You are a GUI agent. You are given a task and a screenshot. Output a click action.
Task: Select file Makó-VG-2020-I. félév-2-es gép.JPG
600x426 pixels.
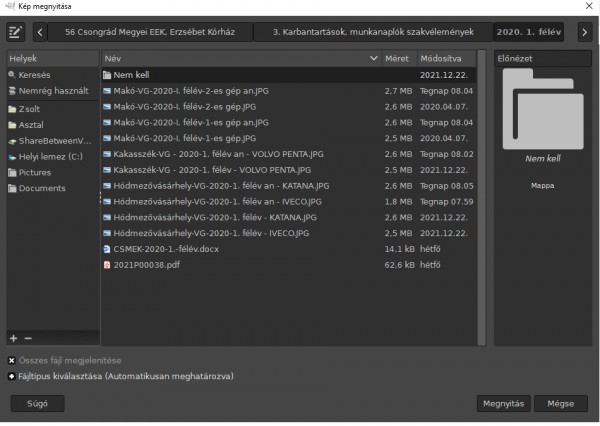click(x=289, y=107)
